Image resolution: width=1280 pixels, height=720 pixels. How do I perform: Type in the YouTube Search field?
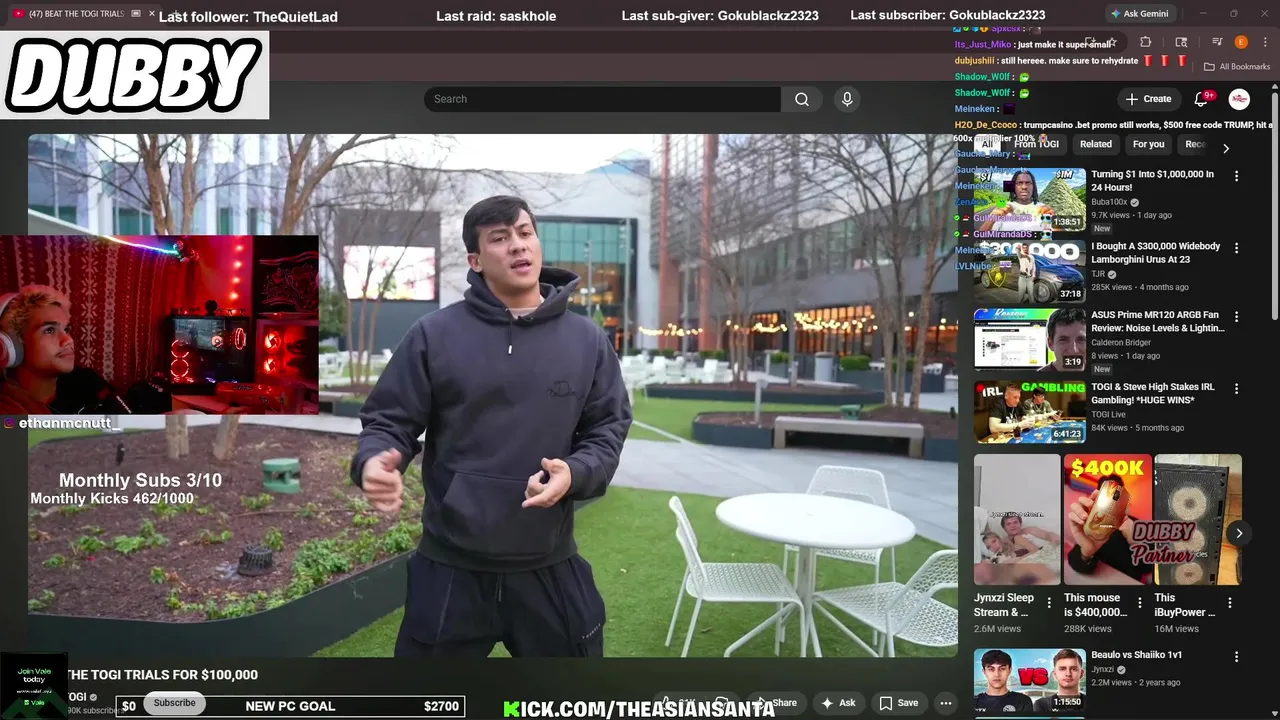point(602,99)
